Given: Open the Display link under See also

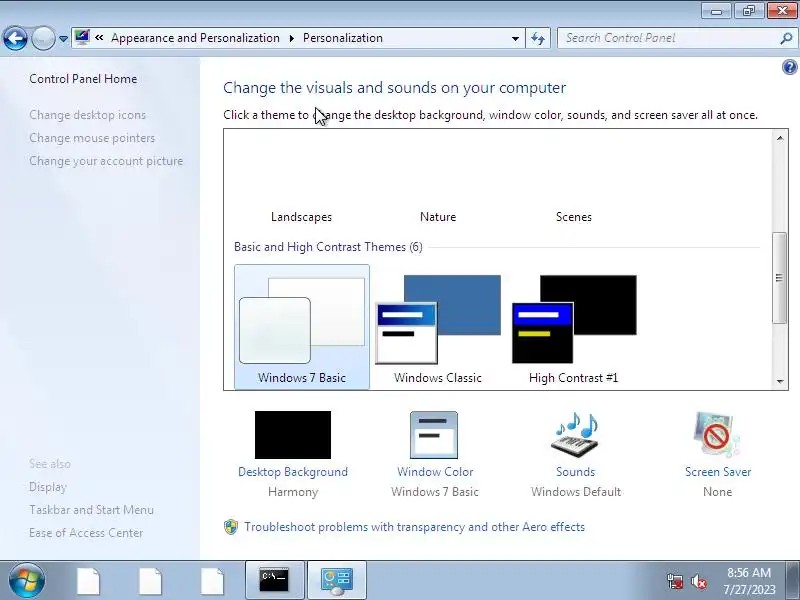Looking at the screenshot, I should point(48,487).
